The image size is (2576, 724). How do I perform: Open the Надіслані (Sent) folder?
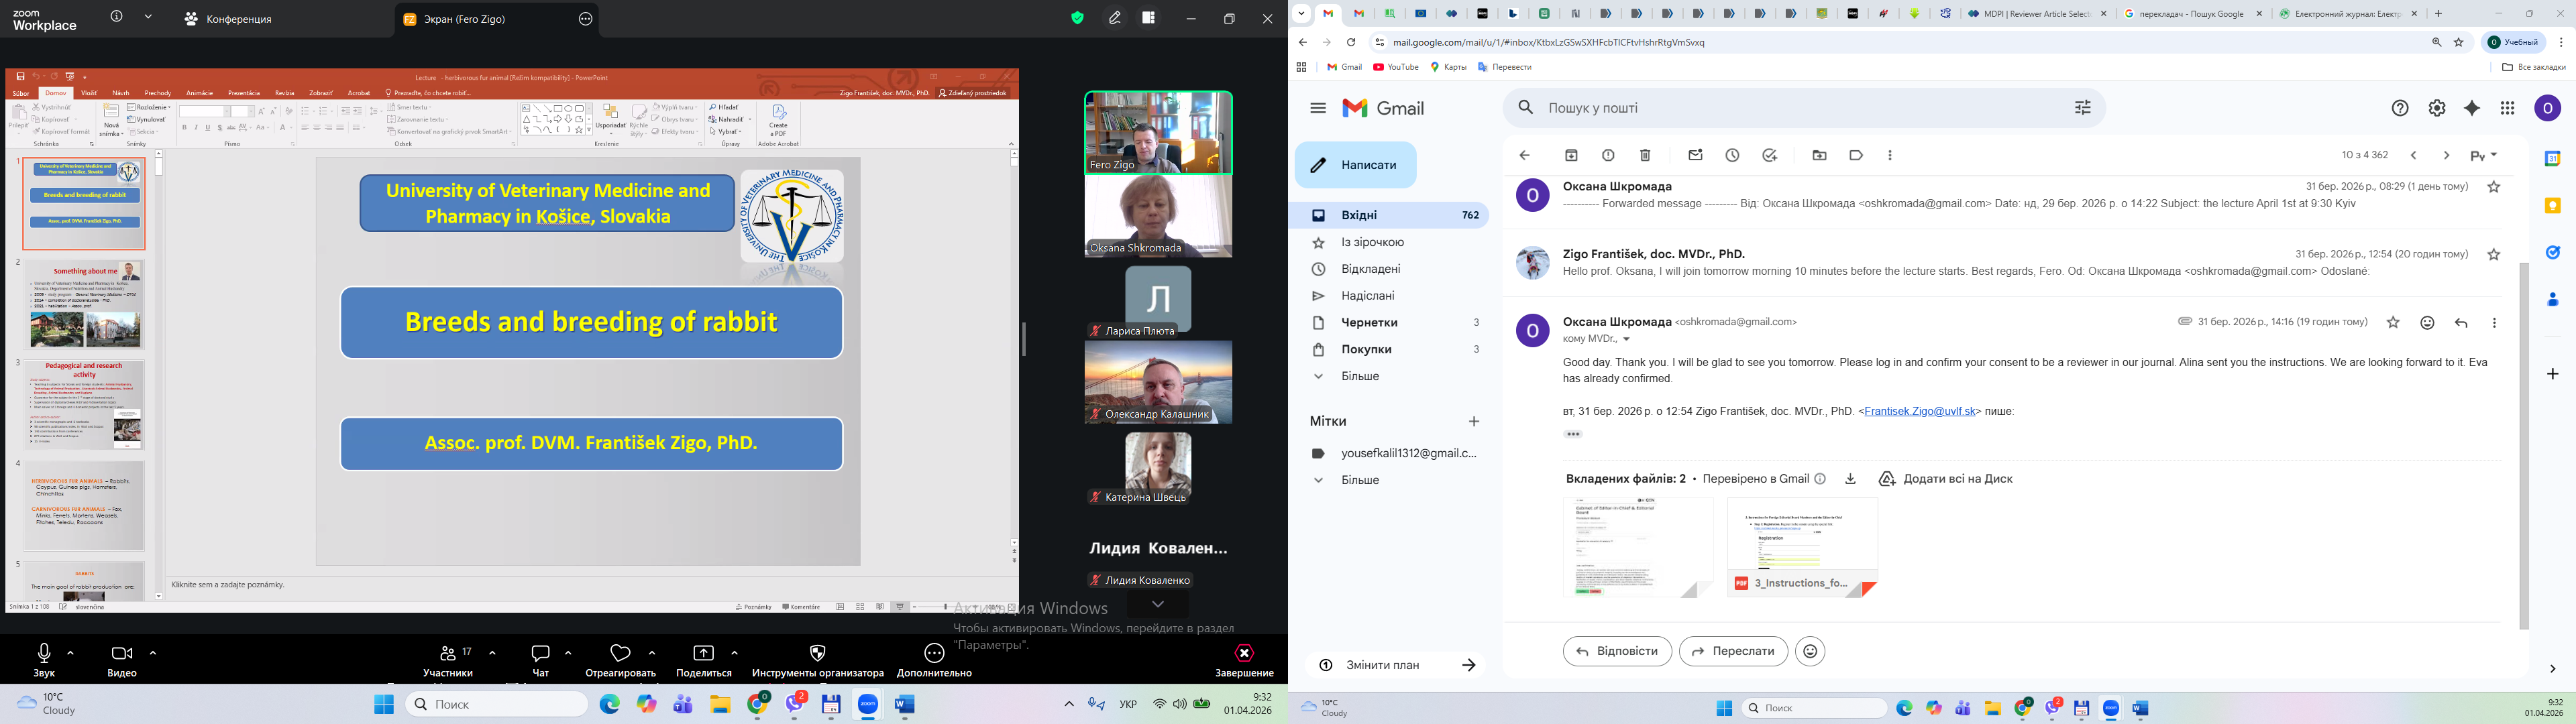(1367, 296)
